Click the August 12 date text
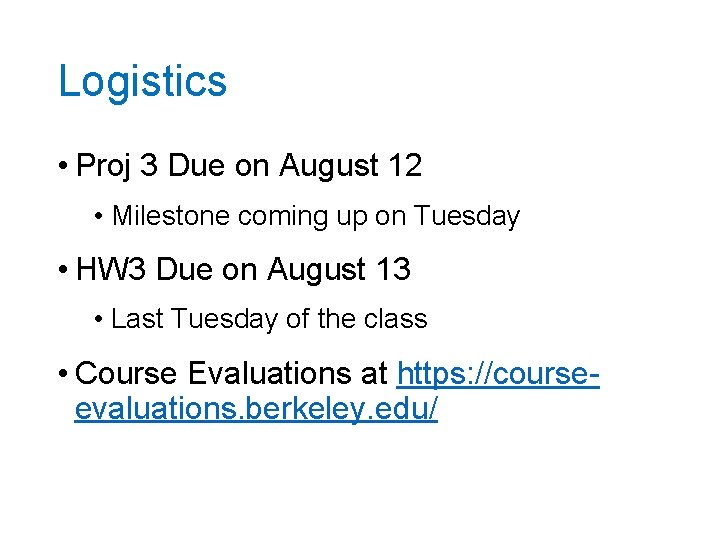This screenshot has width=720, height=540. tap(350, 165)
